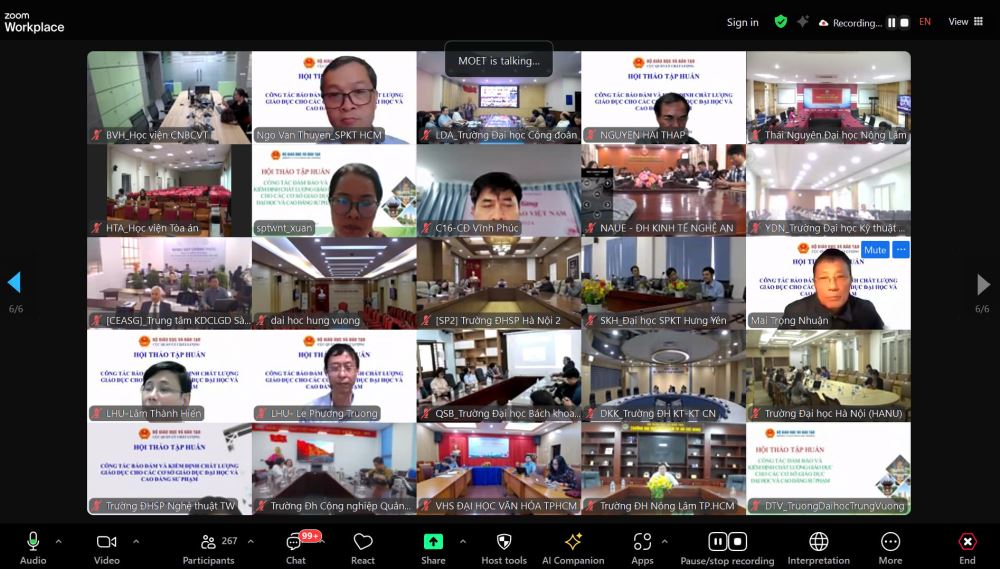Go to previous gallery page with left arrow
The width and height of the screenshot is (1000, 569).
tap(14, 283)
